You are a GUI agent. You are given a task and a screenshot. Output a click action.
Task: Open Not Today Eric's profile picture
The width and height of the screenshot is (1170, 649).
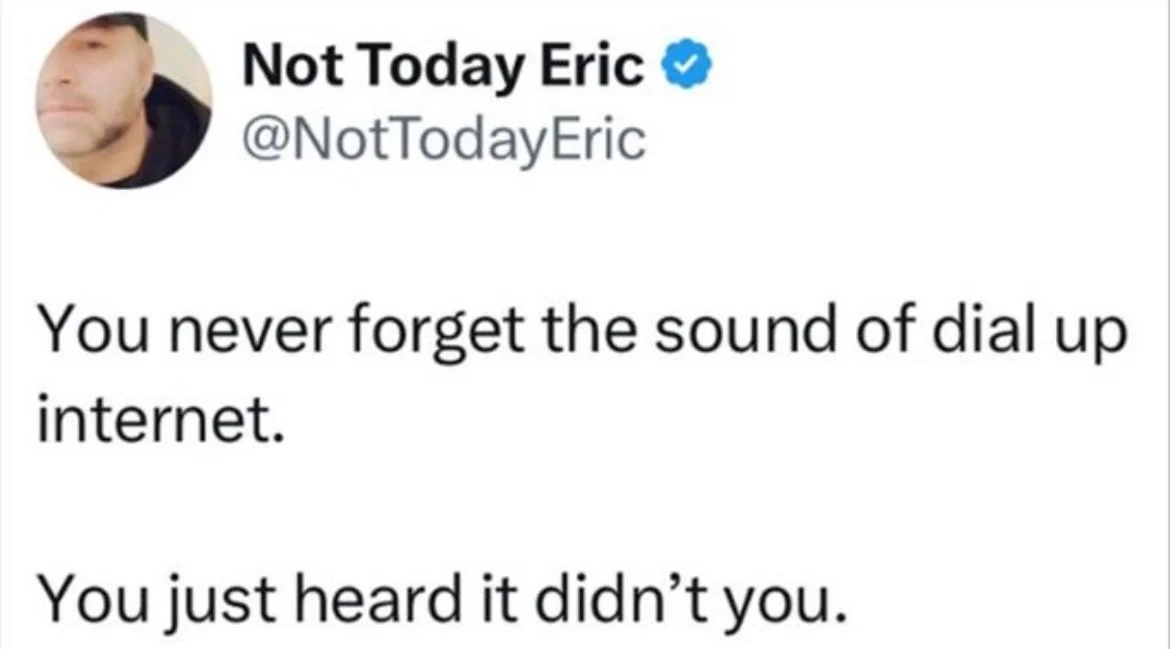tap(124, 101)
